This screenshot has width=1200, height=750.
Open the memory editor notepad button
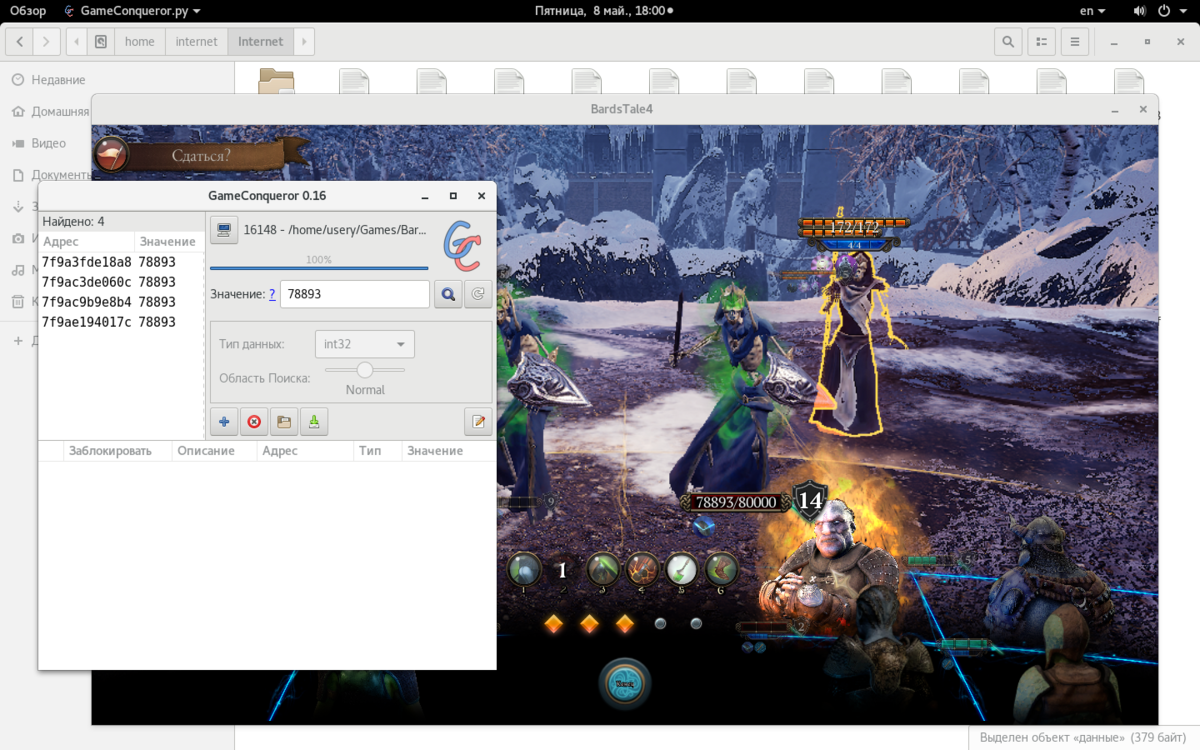click(x=479, y=422)
